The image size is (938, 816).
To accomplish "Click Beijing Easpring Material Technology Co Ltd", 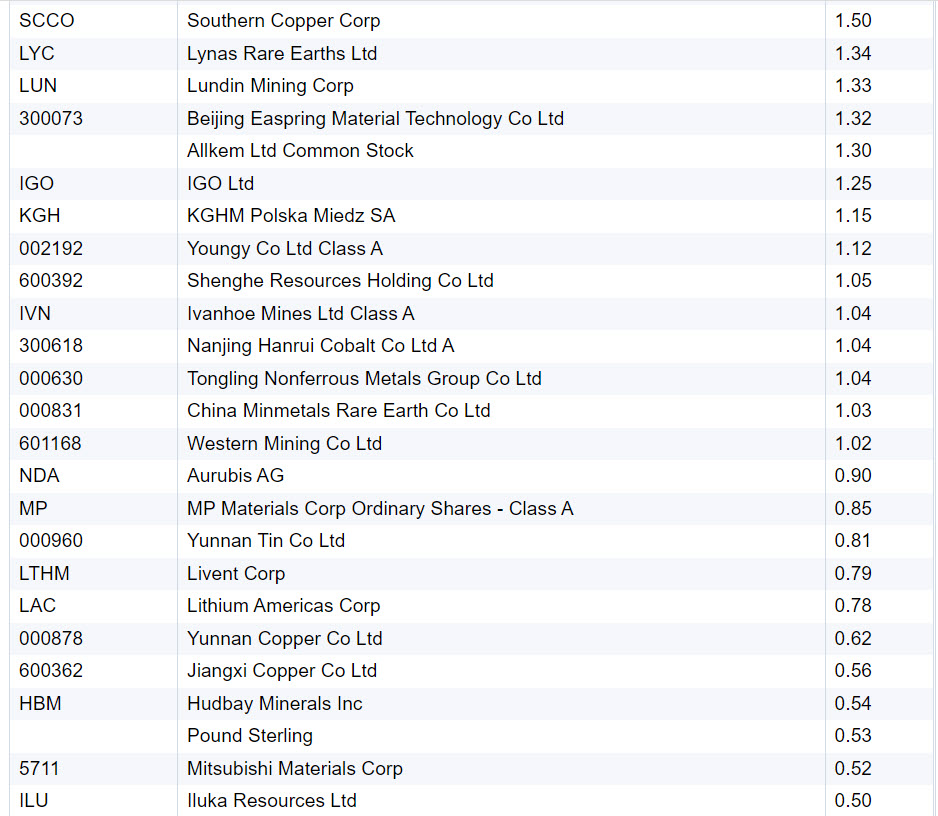I will tap(375, 118).
